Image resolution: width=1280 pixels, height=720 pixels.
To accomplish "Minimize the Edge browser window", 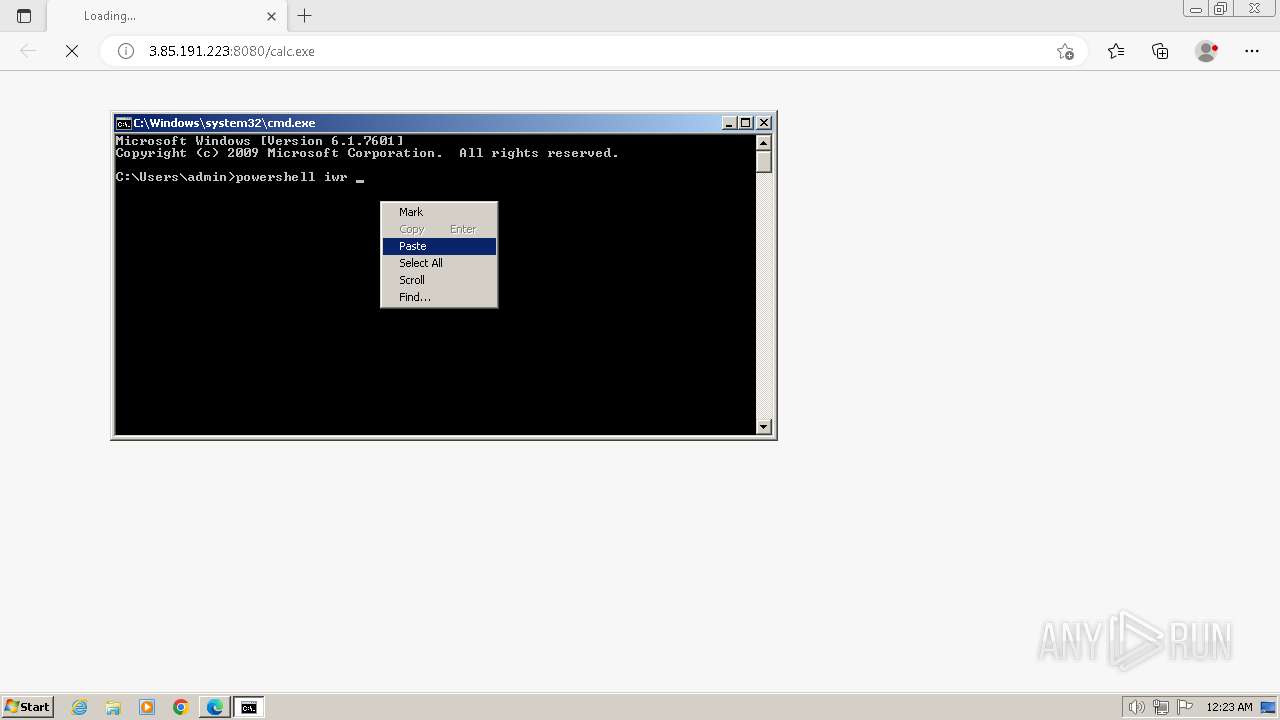I will (x=1195, y=9).
